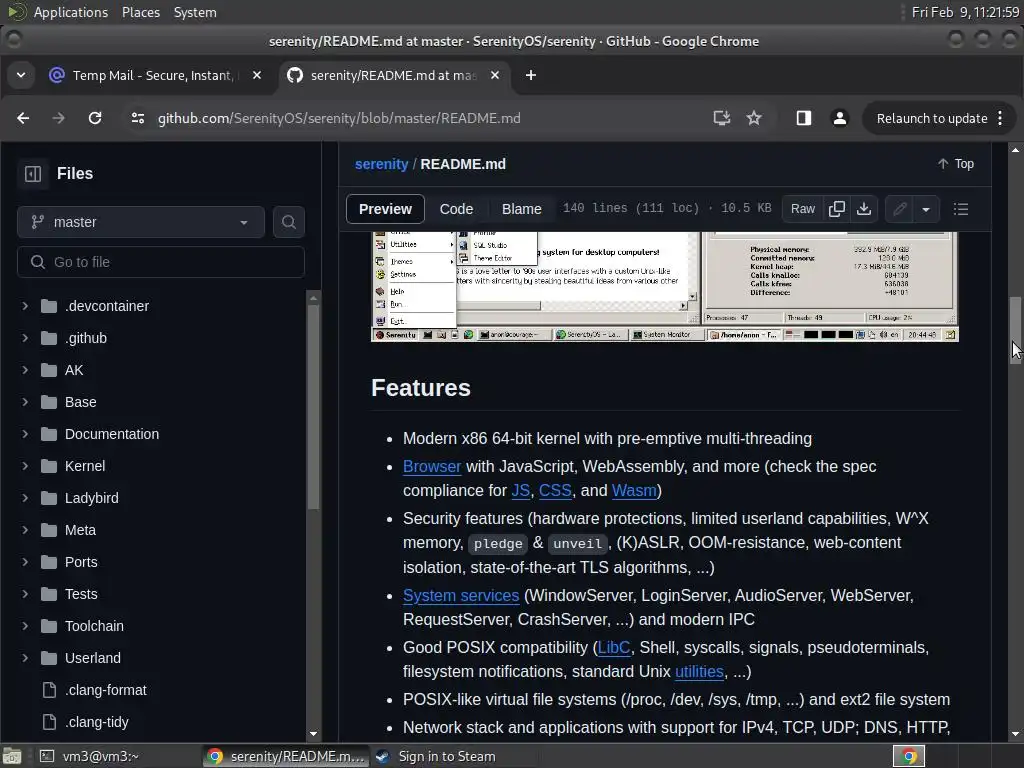Expand the Ladybird folder
The image size is (1024, 768).
[25, 498]
